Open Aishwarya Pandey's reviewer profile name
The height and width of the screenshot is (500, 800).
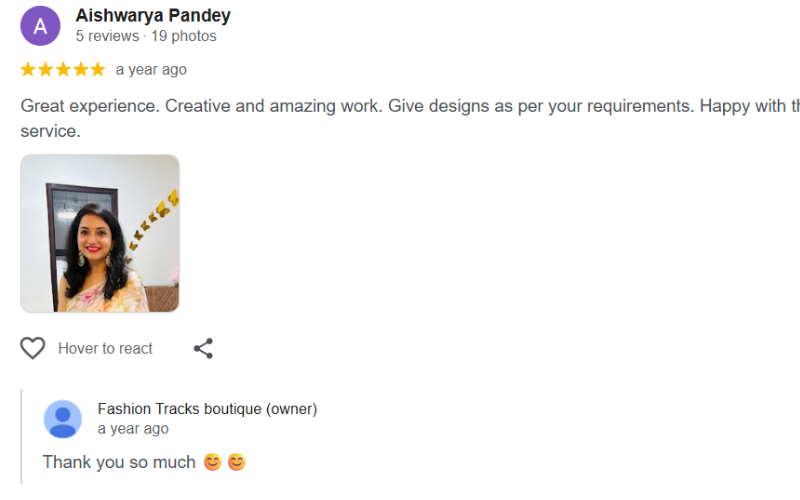point(153,16)
